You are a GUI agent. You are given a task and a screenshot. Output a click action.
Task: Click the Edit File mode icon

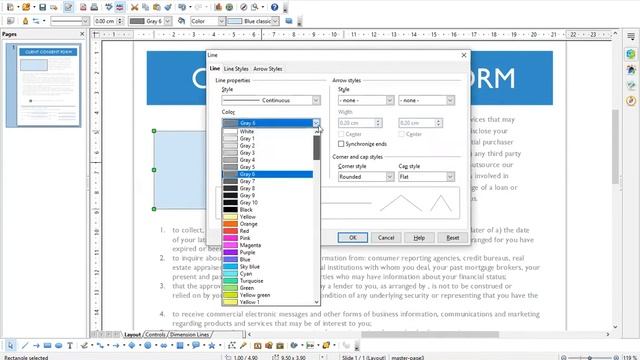click(x=68, y=7)
